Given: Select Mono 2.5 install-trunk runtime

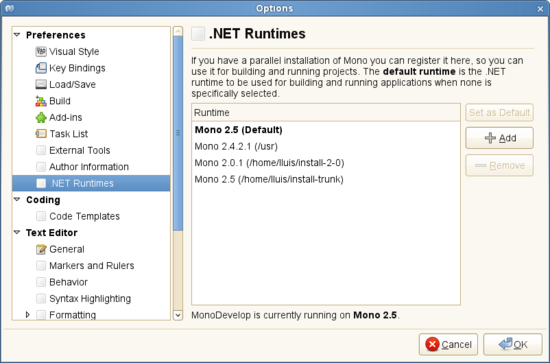Looking at the screenshot, I should tap(326, 180).
